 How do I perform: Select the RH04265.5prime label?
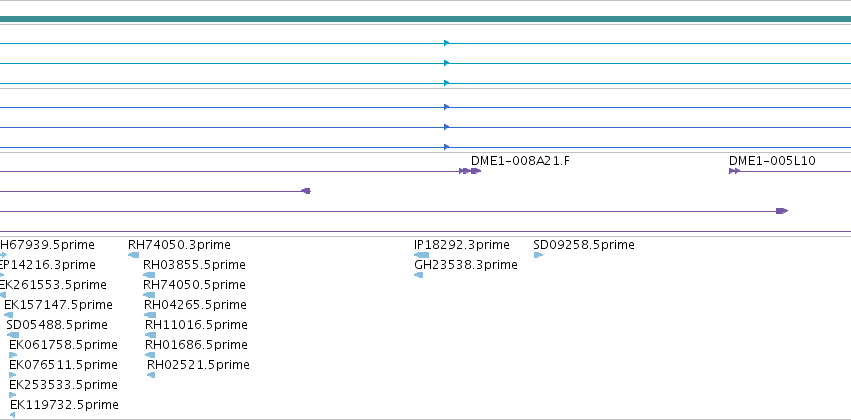click(x=195, y=305)
